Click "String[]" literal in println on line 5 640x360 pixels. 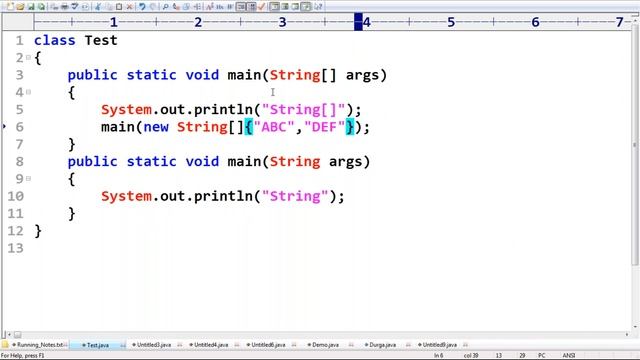point(304,109)
